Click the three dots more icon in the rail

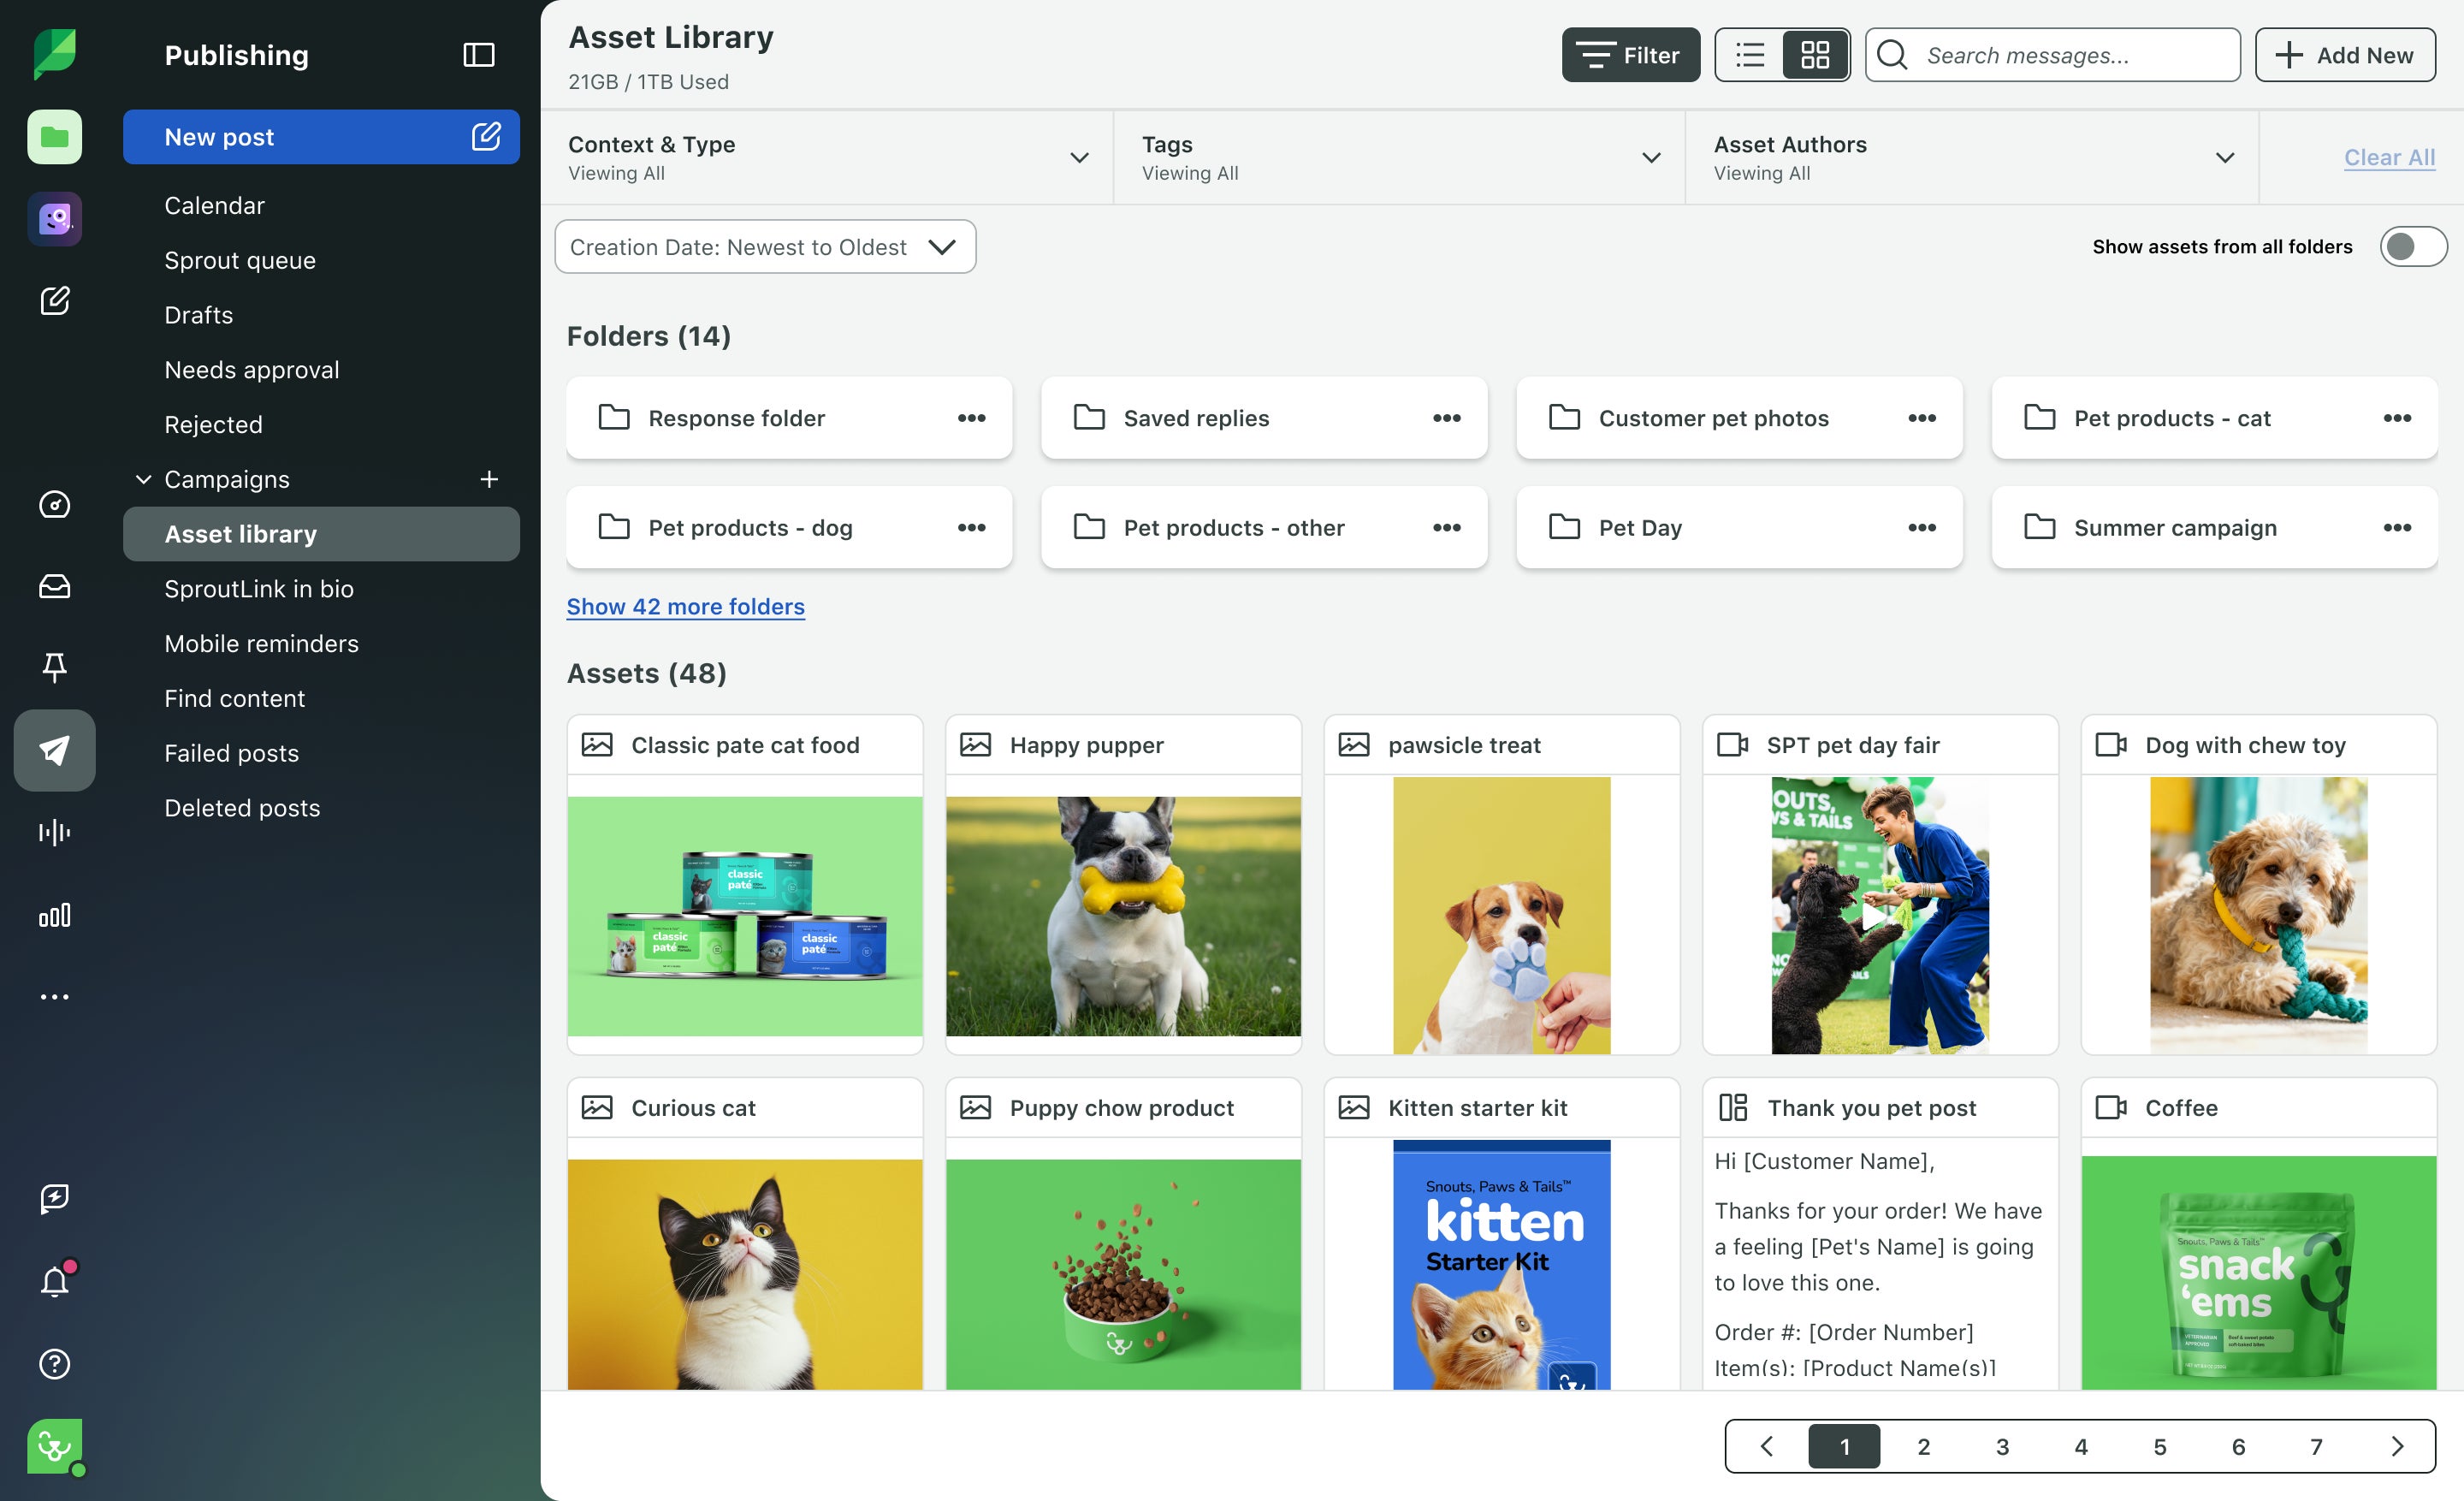click(54, 996)
